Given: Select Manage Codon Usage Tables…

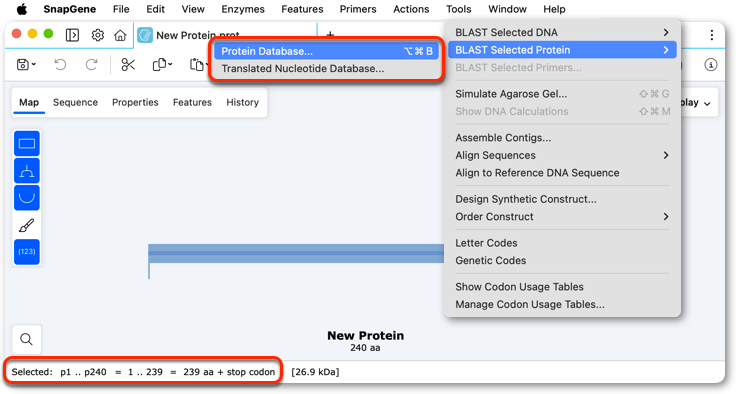Looking at the screenshot, I should pyautogui.click(x=562, y=304).
